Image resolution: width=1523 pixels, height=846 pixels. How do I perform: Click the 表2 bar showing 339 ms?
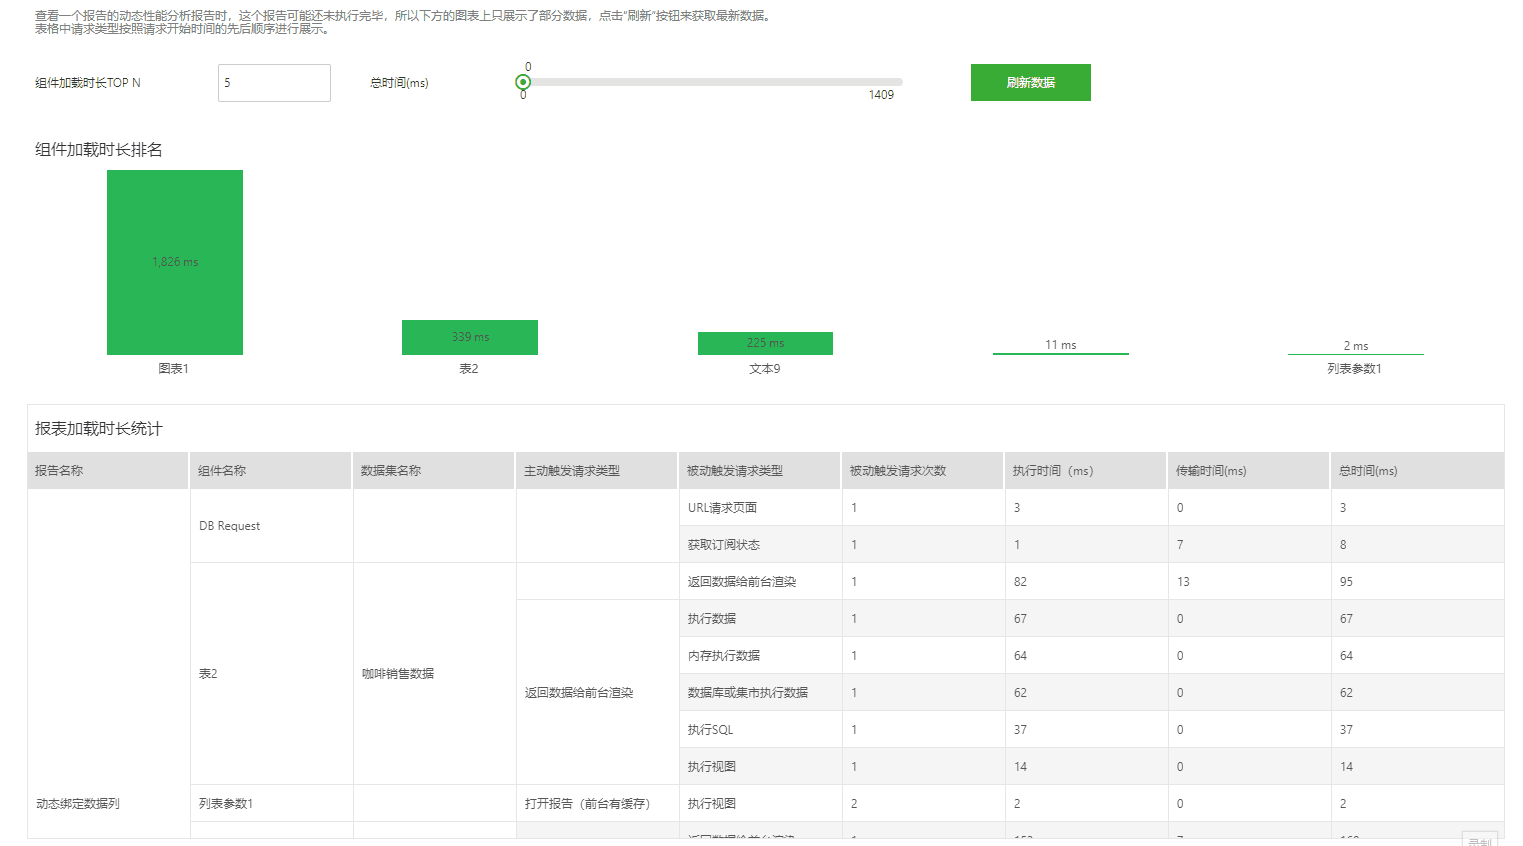pyautogui.click(x=469, y=337)
